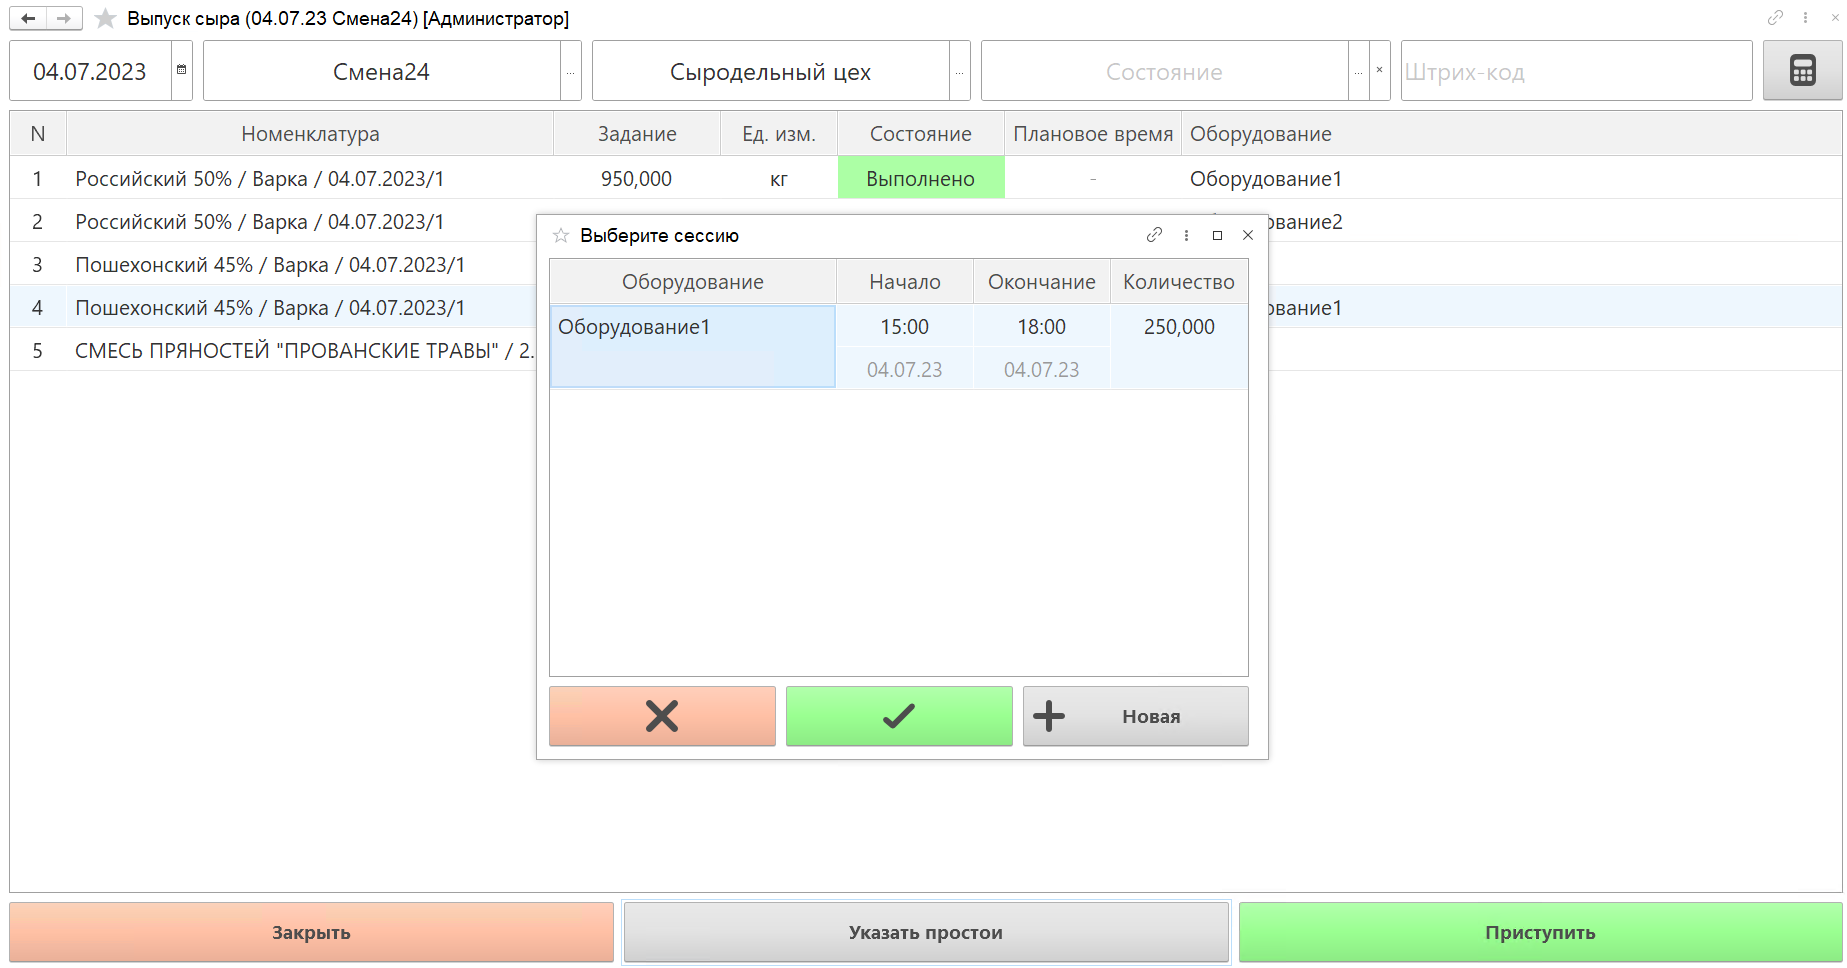Screen dimensions: 1847x968
Task: Click the forward navigation arrow
Action: pyautogui.click(x=64, y=18)
